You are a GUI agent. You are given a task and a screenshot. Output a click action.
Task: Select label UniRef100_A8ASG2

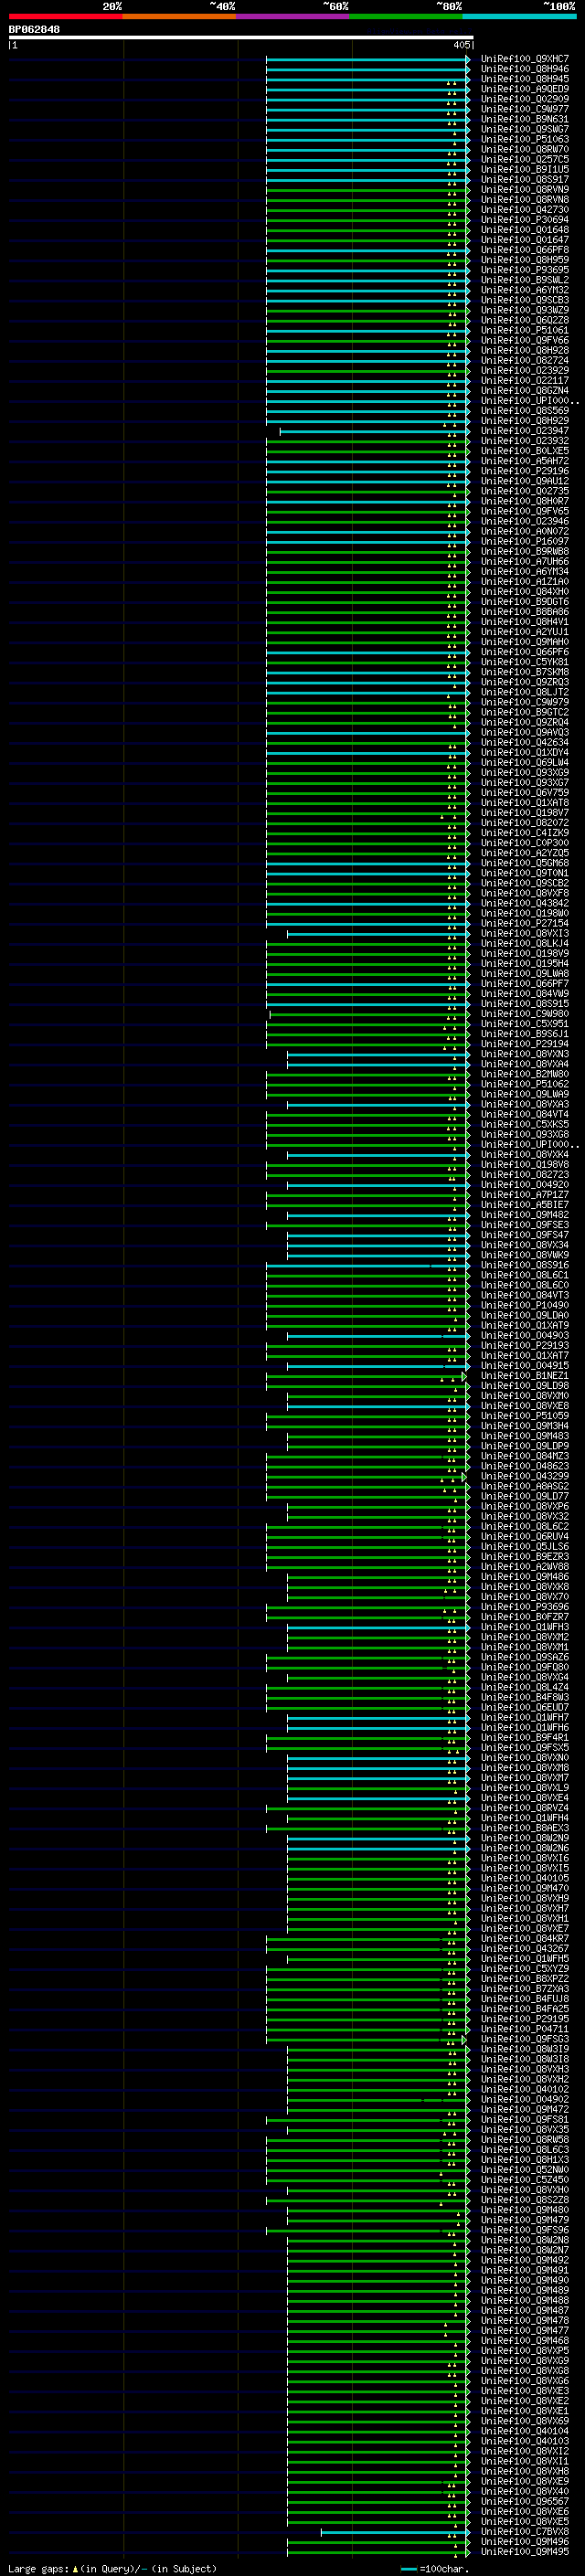tap(524, 1486)
